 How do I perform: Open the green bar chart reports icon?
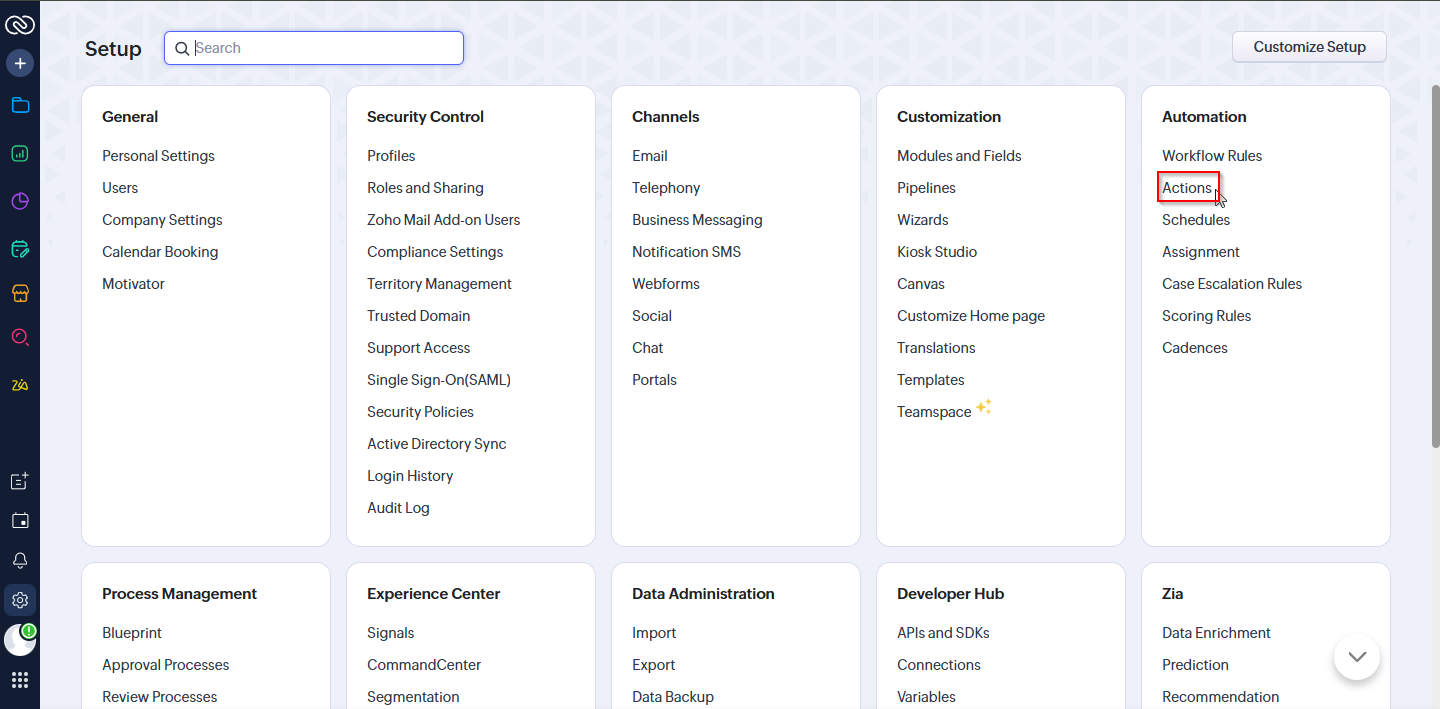[x=20, y=154]
